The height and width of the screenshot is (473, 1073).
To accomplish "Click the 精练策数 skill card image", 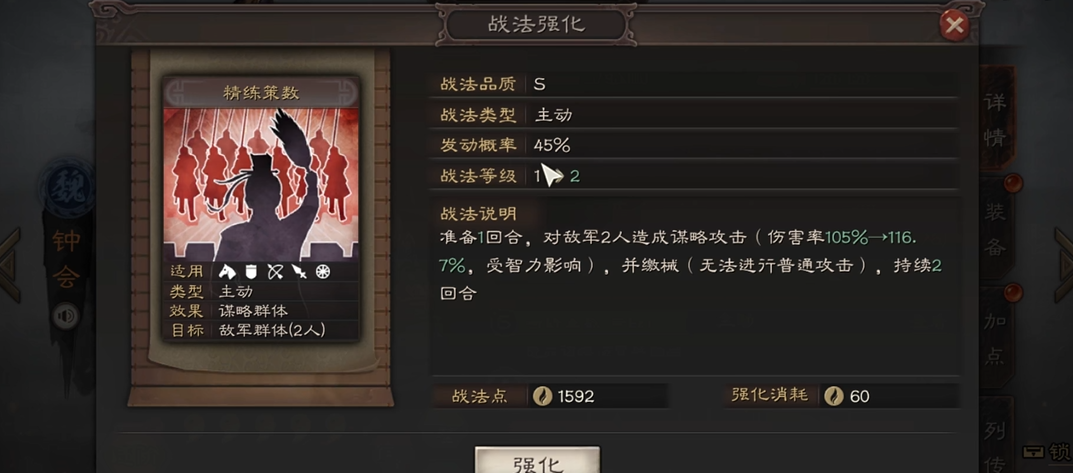I will (x=261, y=185).
